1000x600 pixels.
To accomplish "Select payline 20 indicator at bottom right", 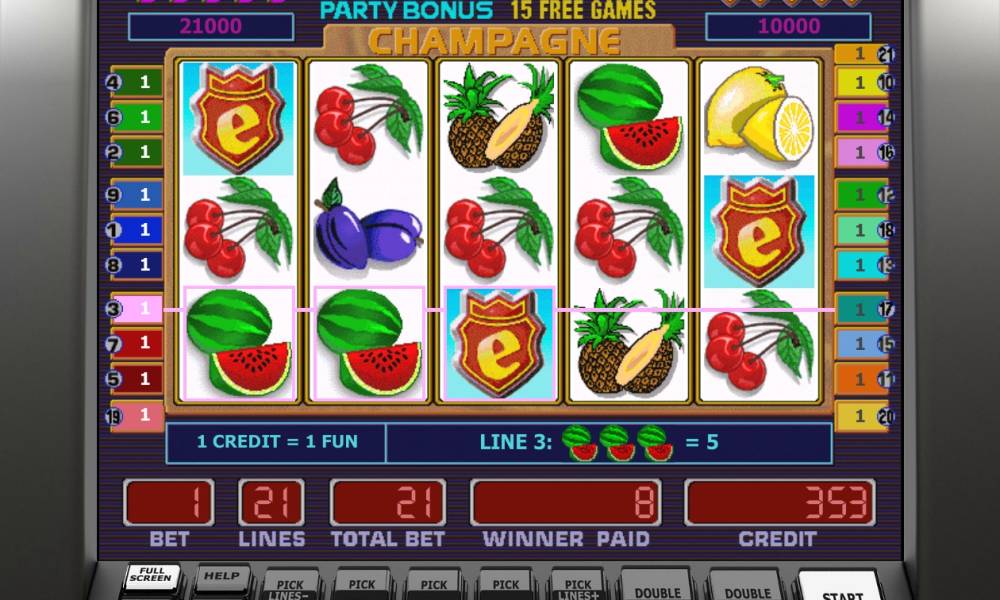I will coord(864,416).
